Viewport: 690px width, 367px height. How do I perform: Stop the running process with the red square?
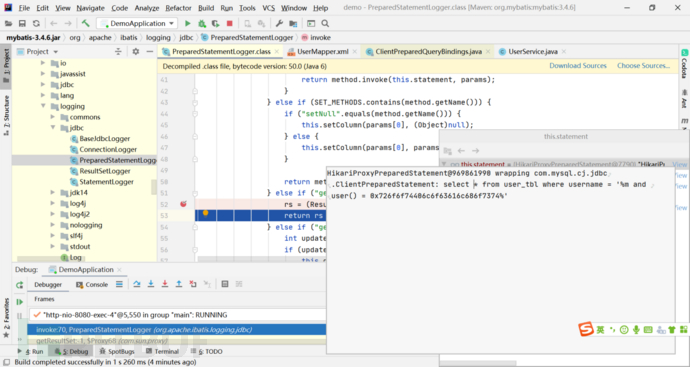(229, 23)
